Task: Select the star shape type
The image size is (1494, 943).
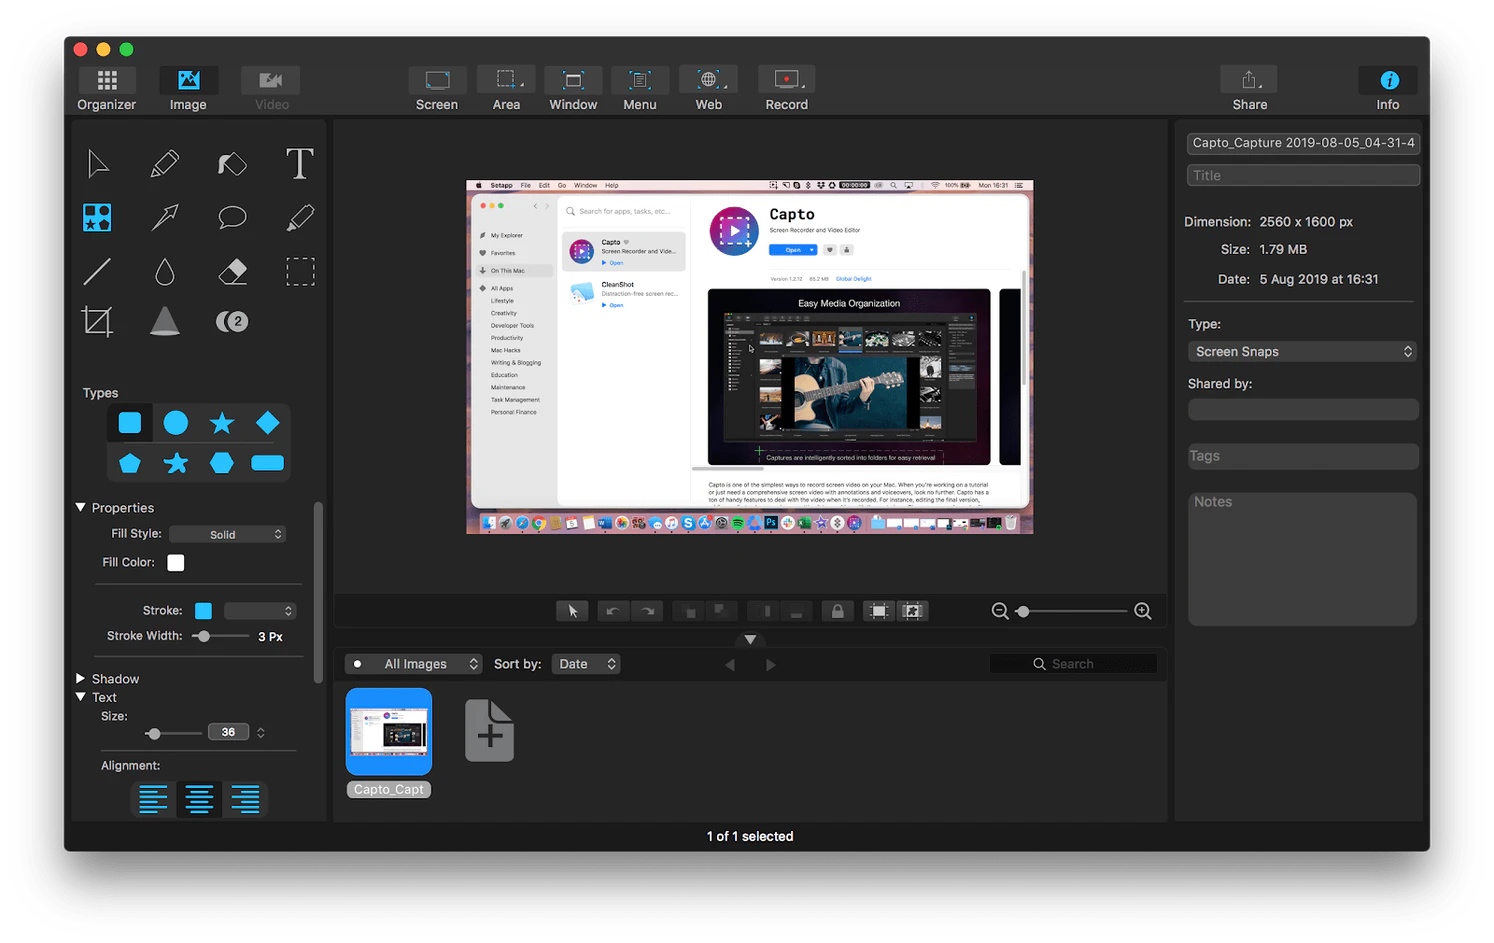Action: click(x=221, y=423)
